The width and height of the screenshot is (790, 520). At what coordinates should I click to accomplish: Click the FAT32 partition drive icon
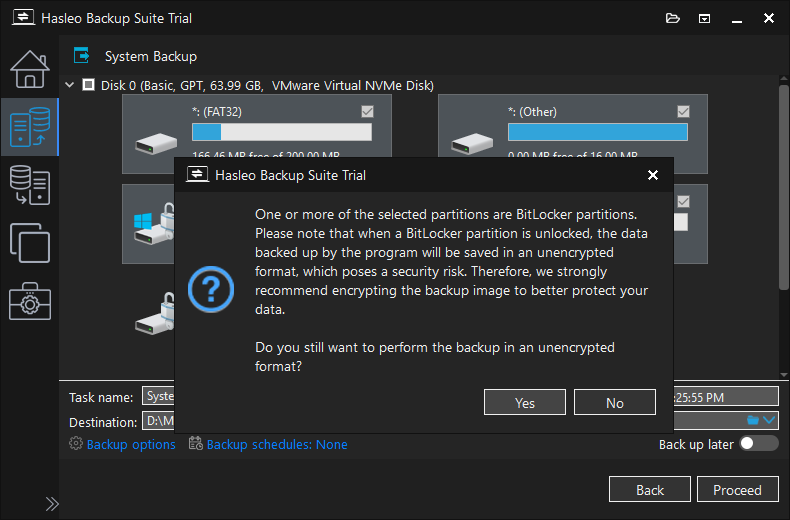156,143
